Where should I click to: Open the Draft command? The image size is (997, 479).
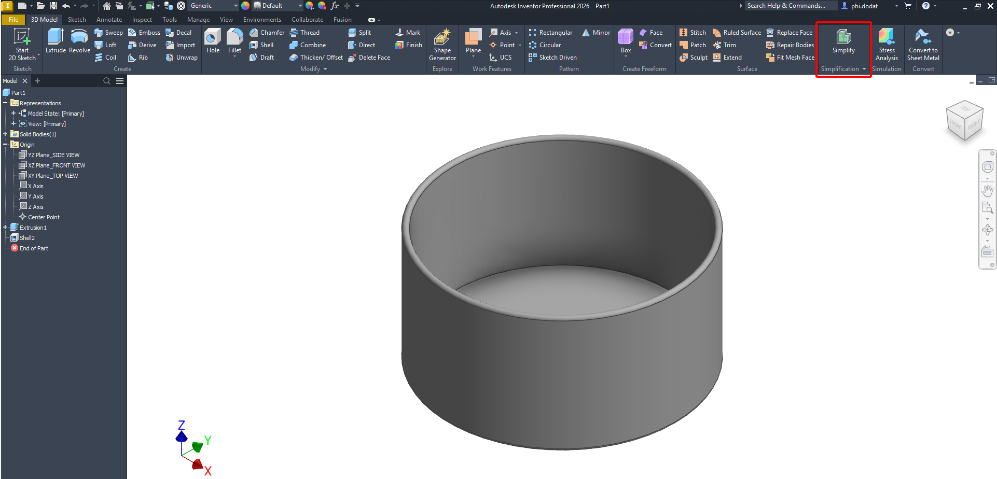coord(261,57)
